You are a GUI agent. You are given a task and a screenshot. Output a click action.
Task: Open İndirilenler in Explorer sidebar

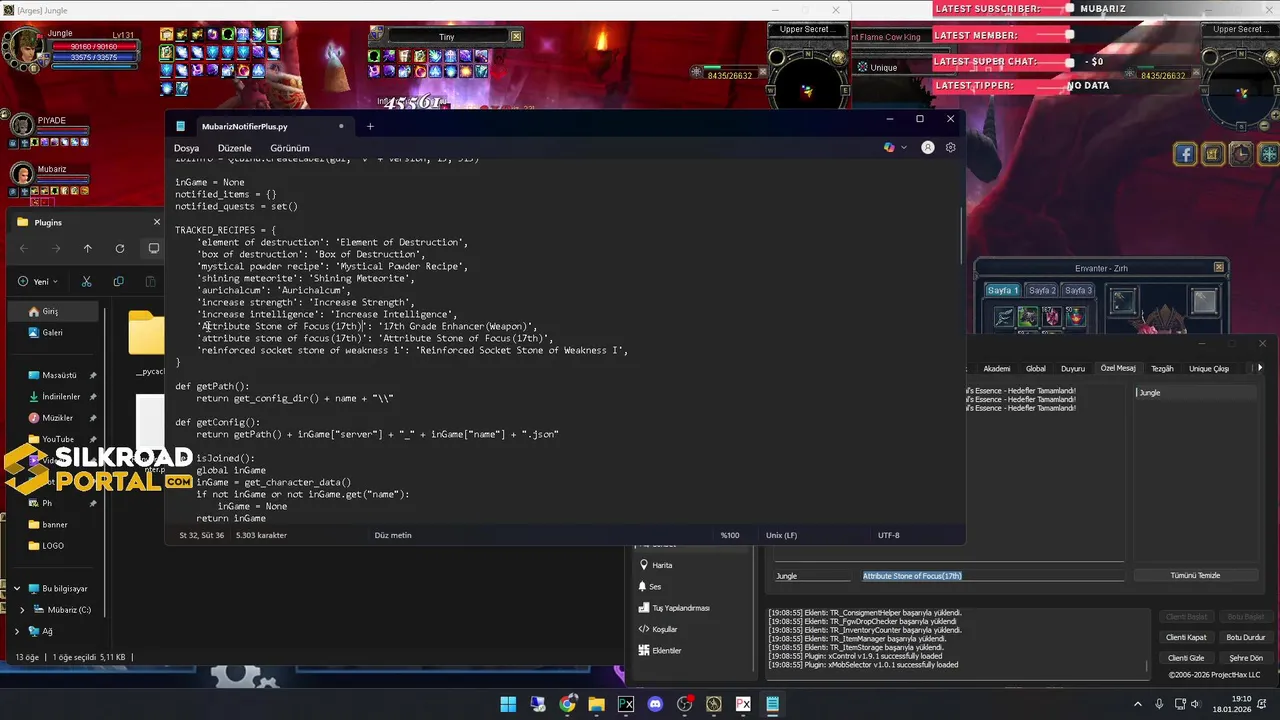pyautogui.click(x=61, y=396)
